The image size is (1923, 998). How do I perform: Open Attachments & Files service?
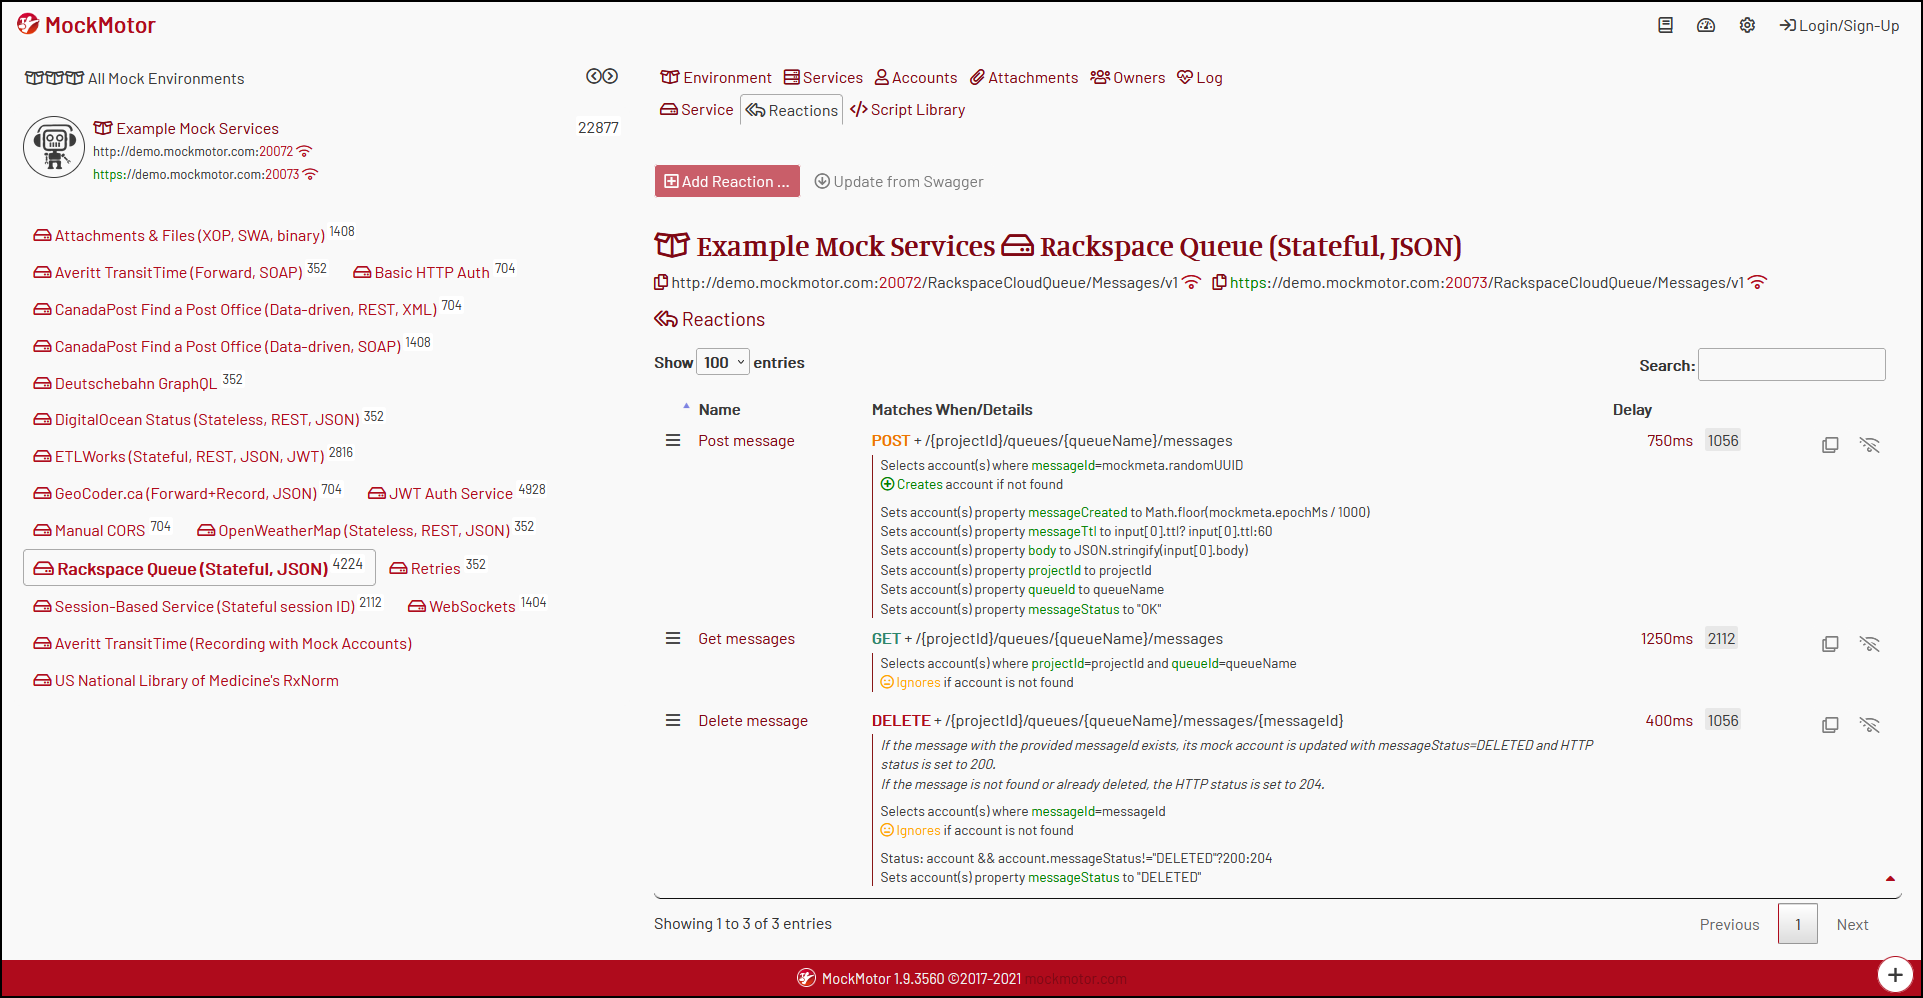tap(179, 235)
